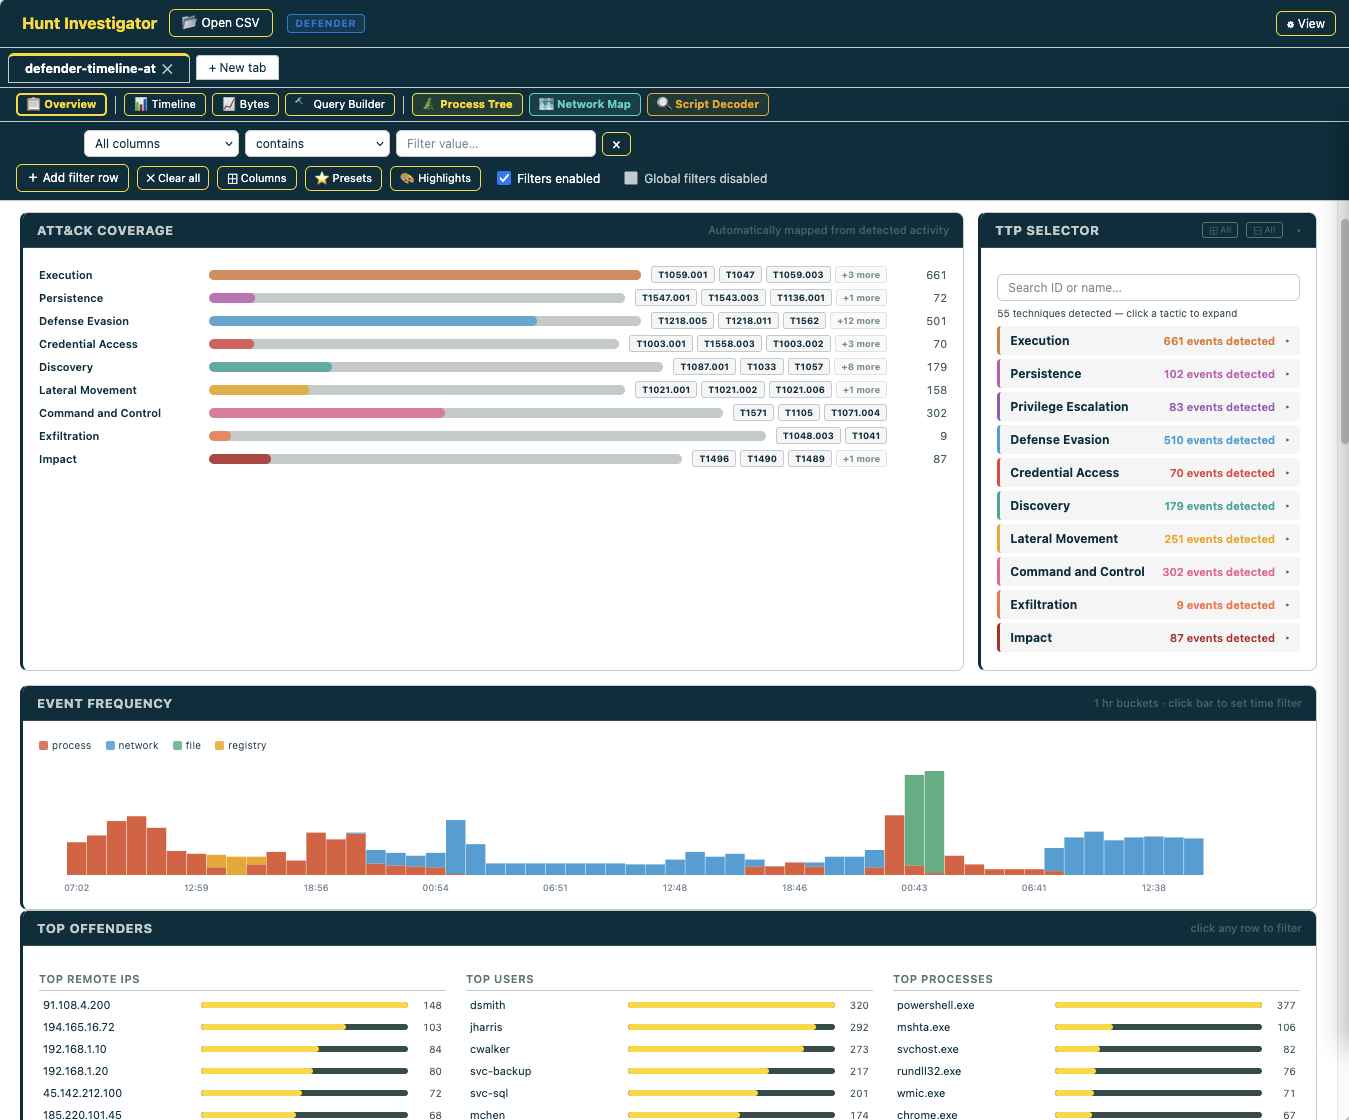Close the defender-timeline-at tab
Image resolution: width=1349 pixels, height=1120 pixels.
[x=167, y=69]
